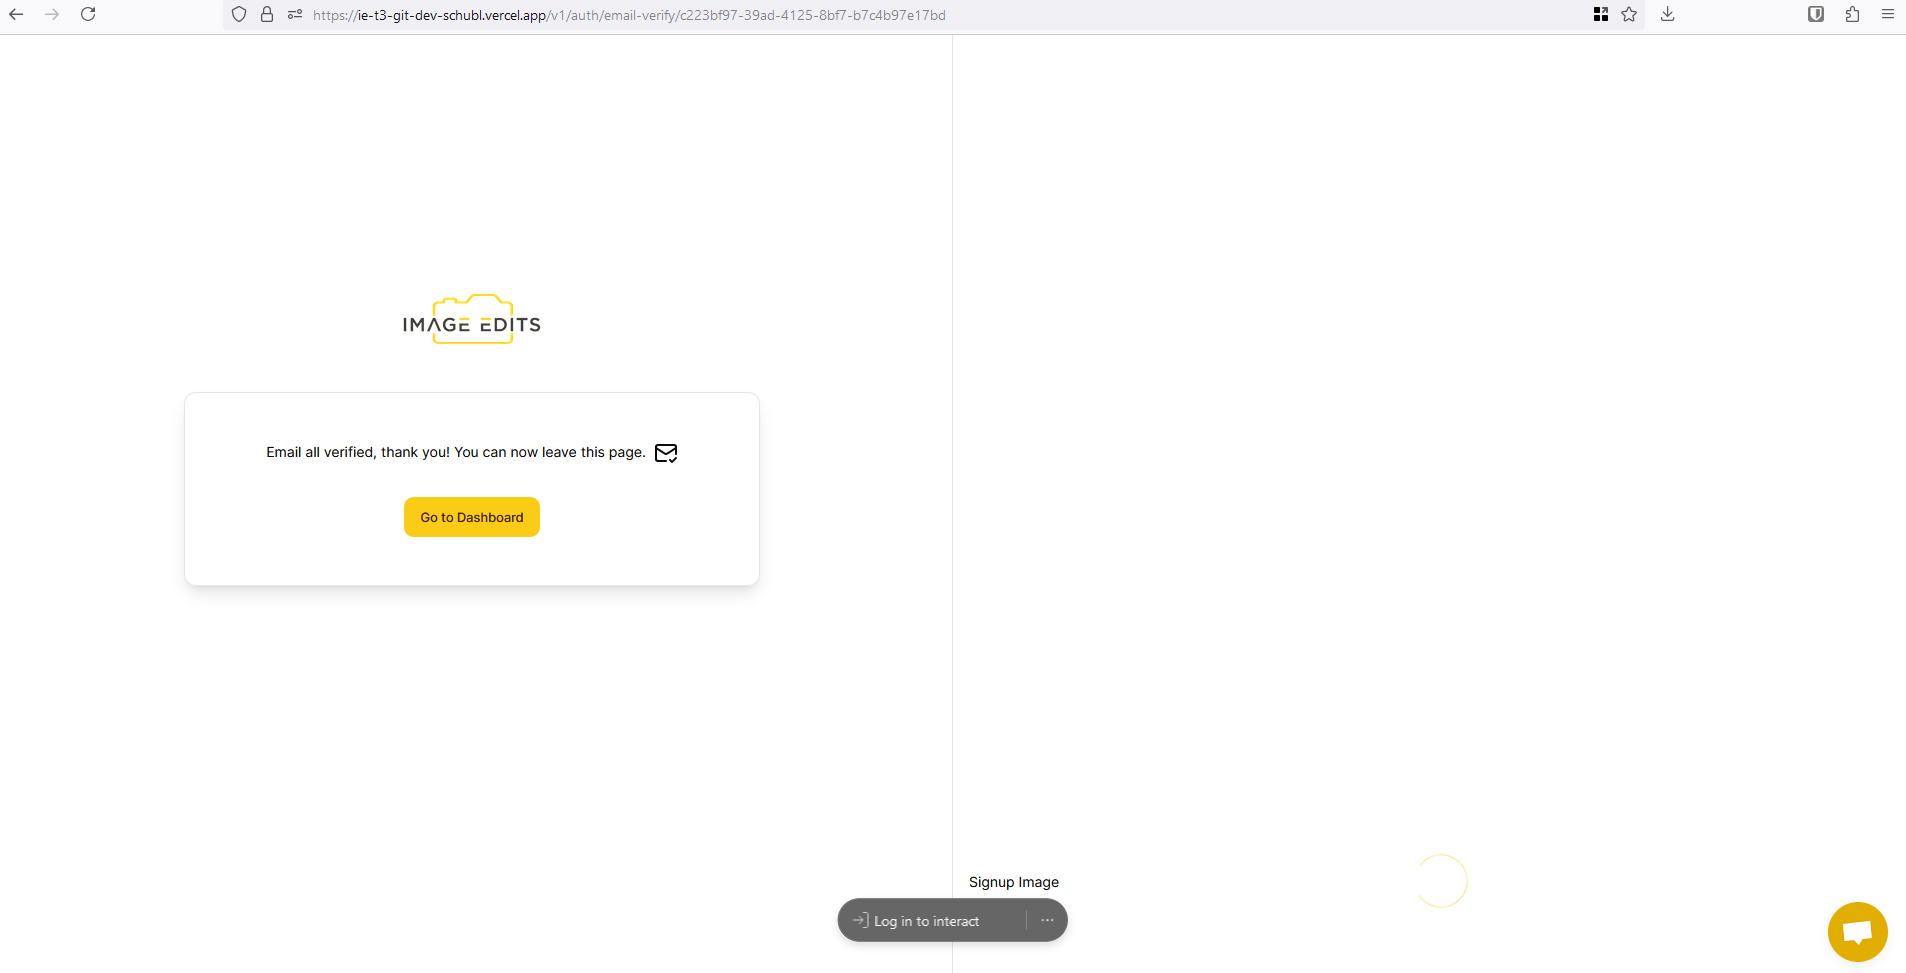The image size is (1906, 973).
Task: Go forward to the next page
Action: click(52, 14)
